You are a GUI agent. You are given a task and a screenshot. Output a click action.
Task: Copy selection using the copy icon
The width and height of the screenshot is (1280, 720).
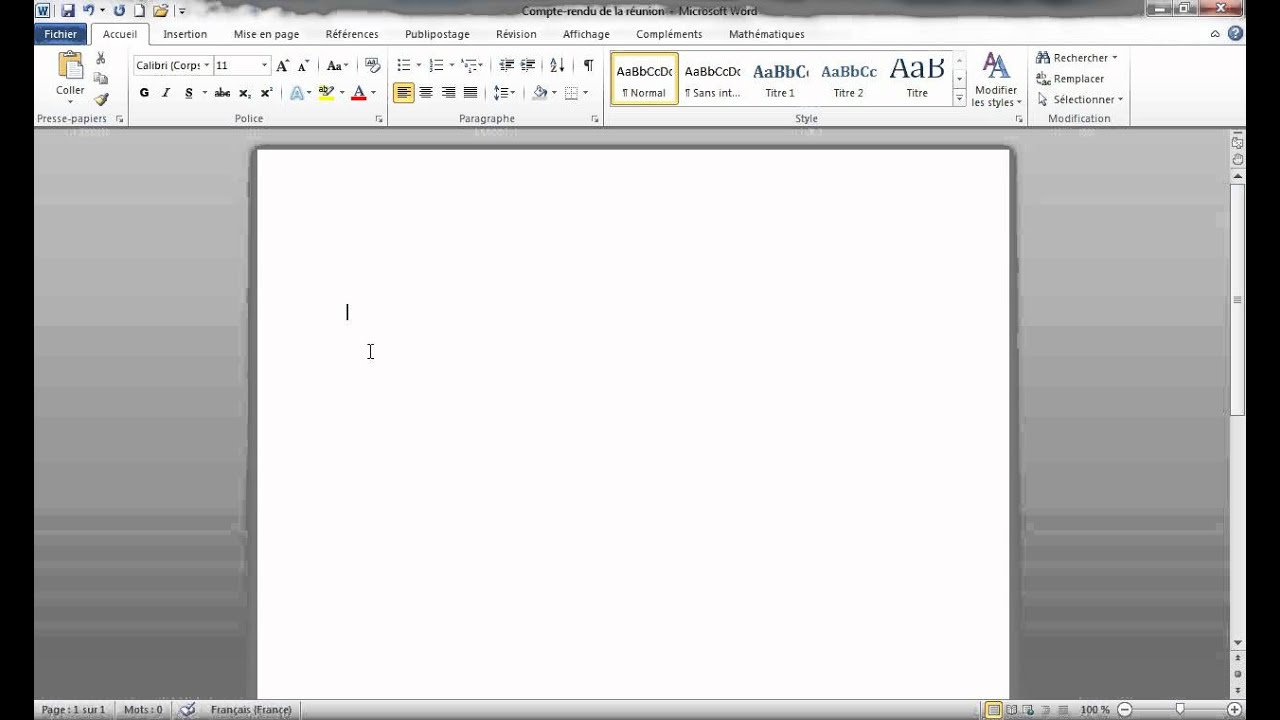click(100, 78)
